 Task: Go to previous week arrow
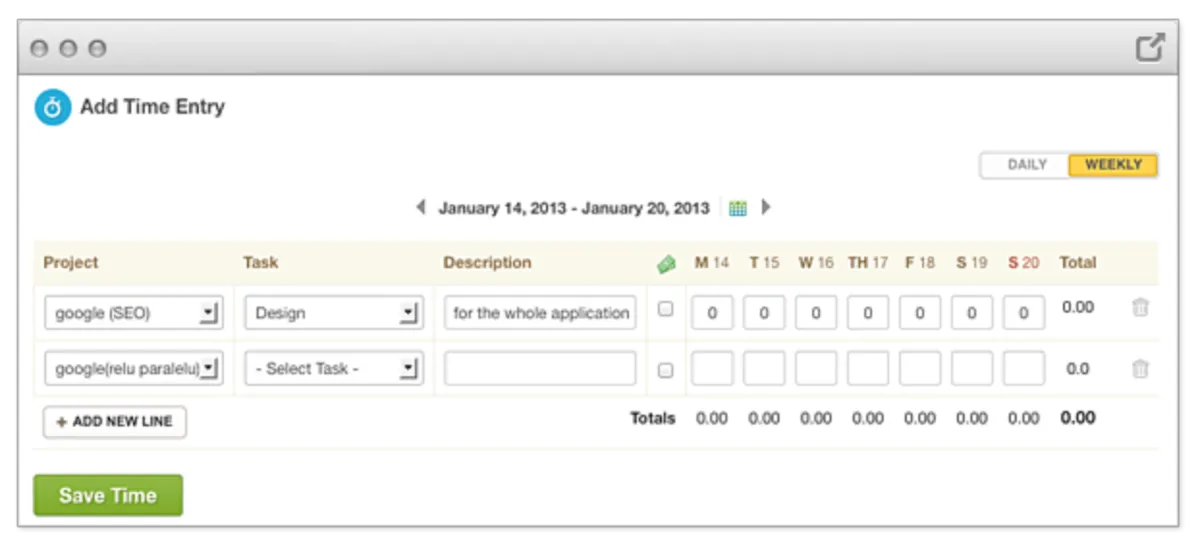421,208
